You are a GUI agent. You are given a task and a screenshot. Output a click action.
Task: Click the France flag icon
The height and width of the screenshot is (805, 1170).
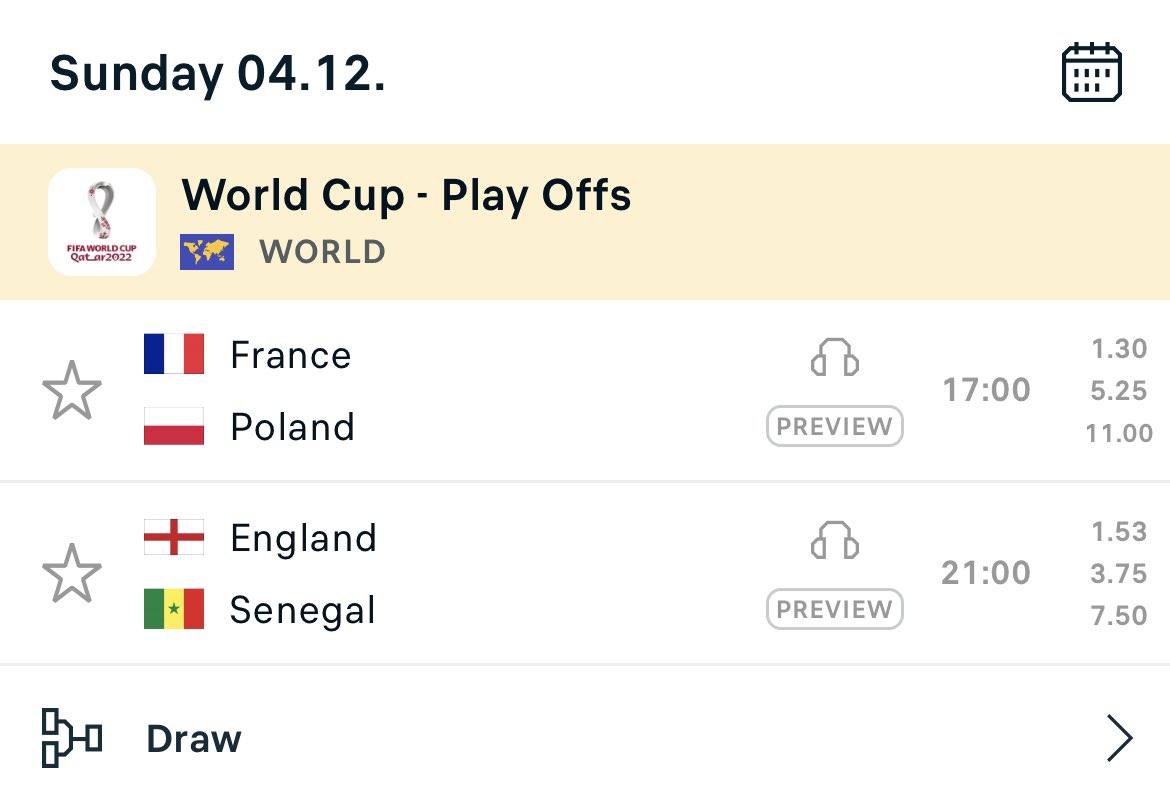[x=174, y=354]
